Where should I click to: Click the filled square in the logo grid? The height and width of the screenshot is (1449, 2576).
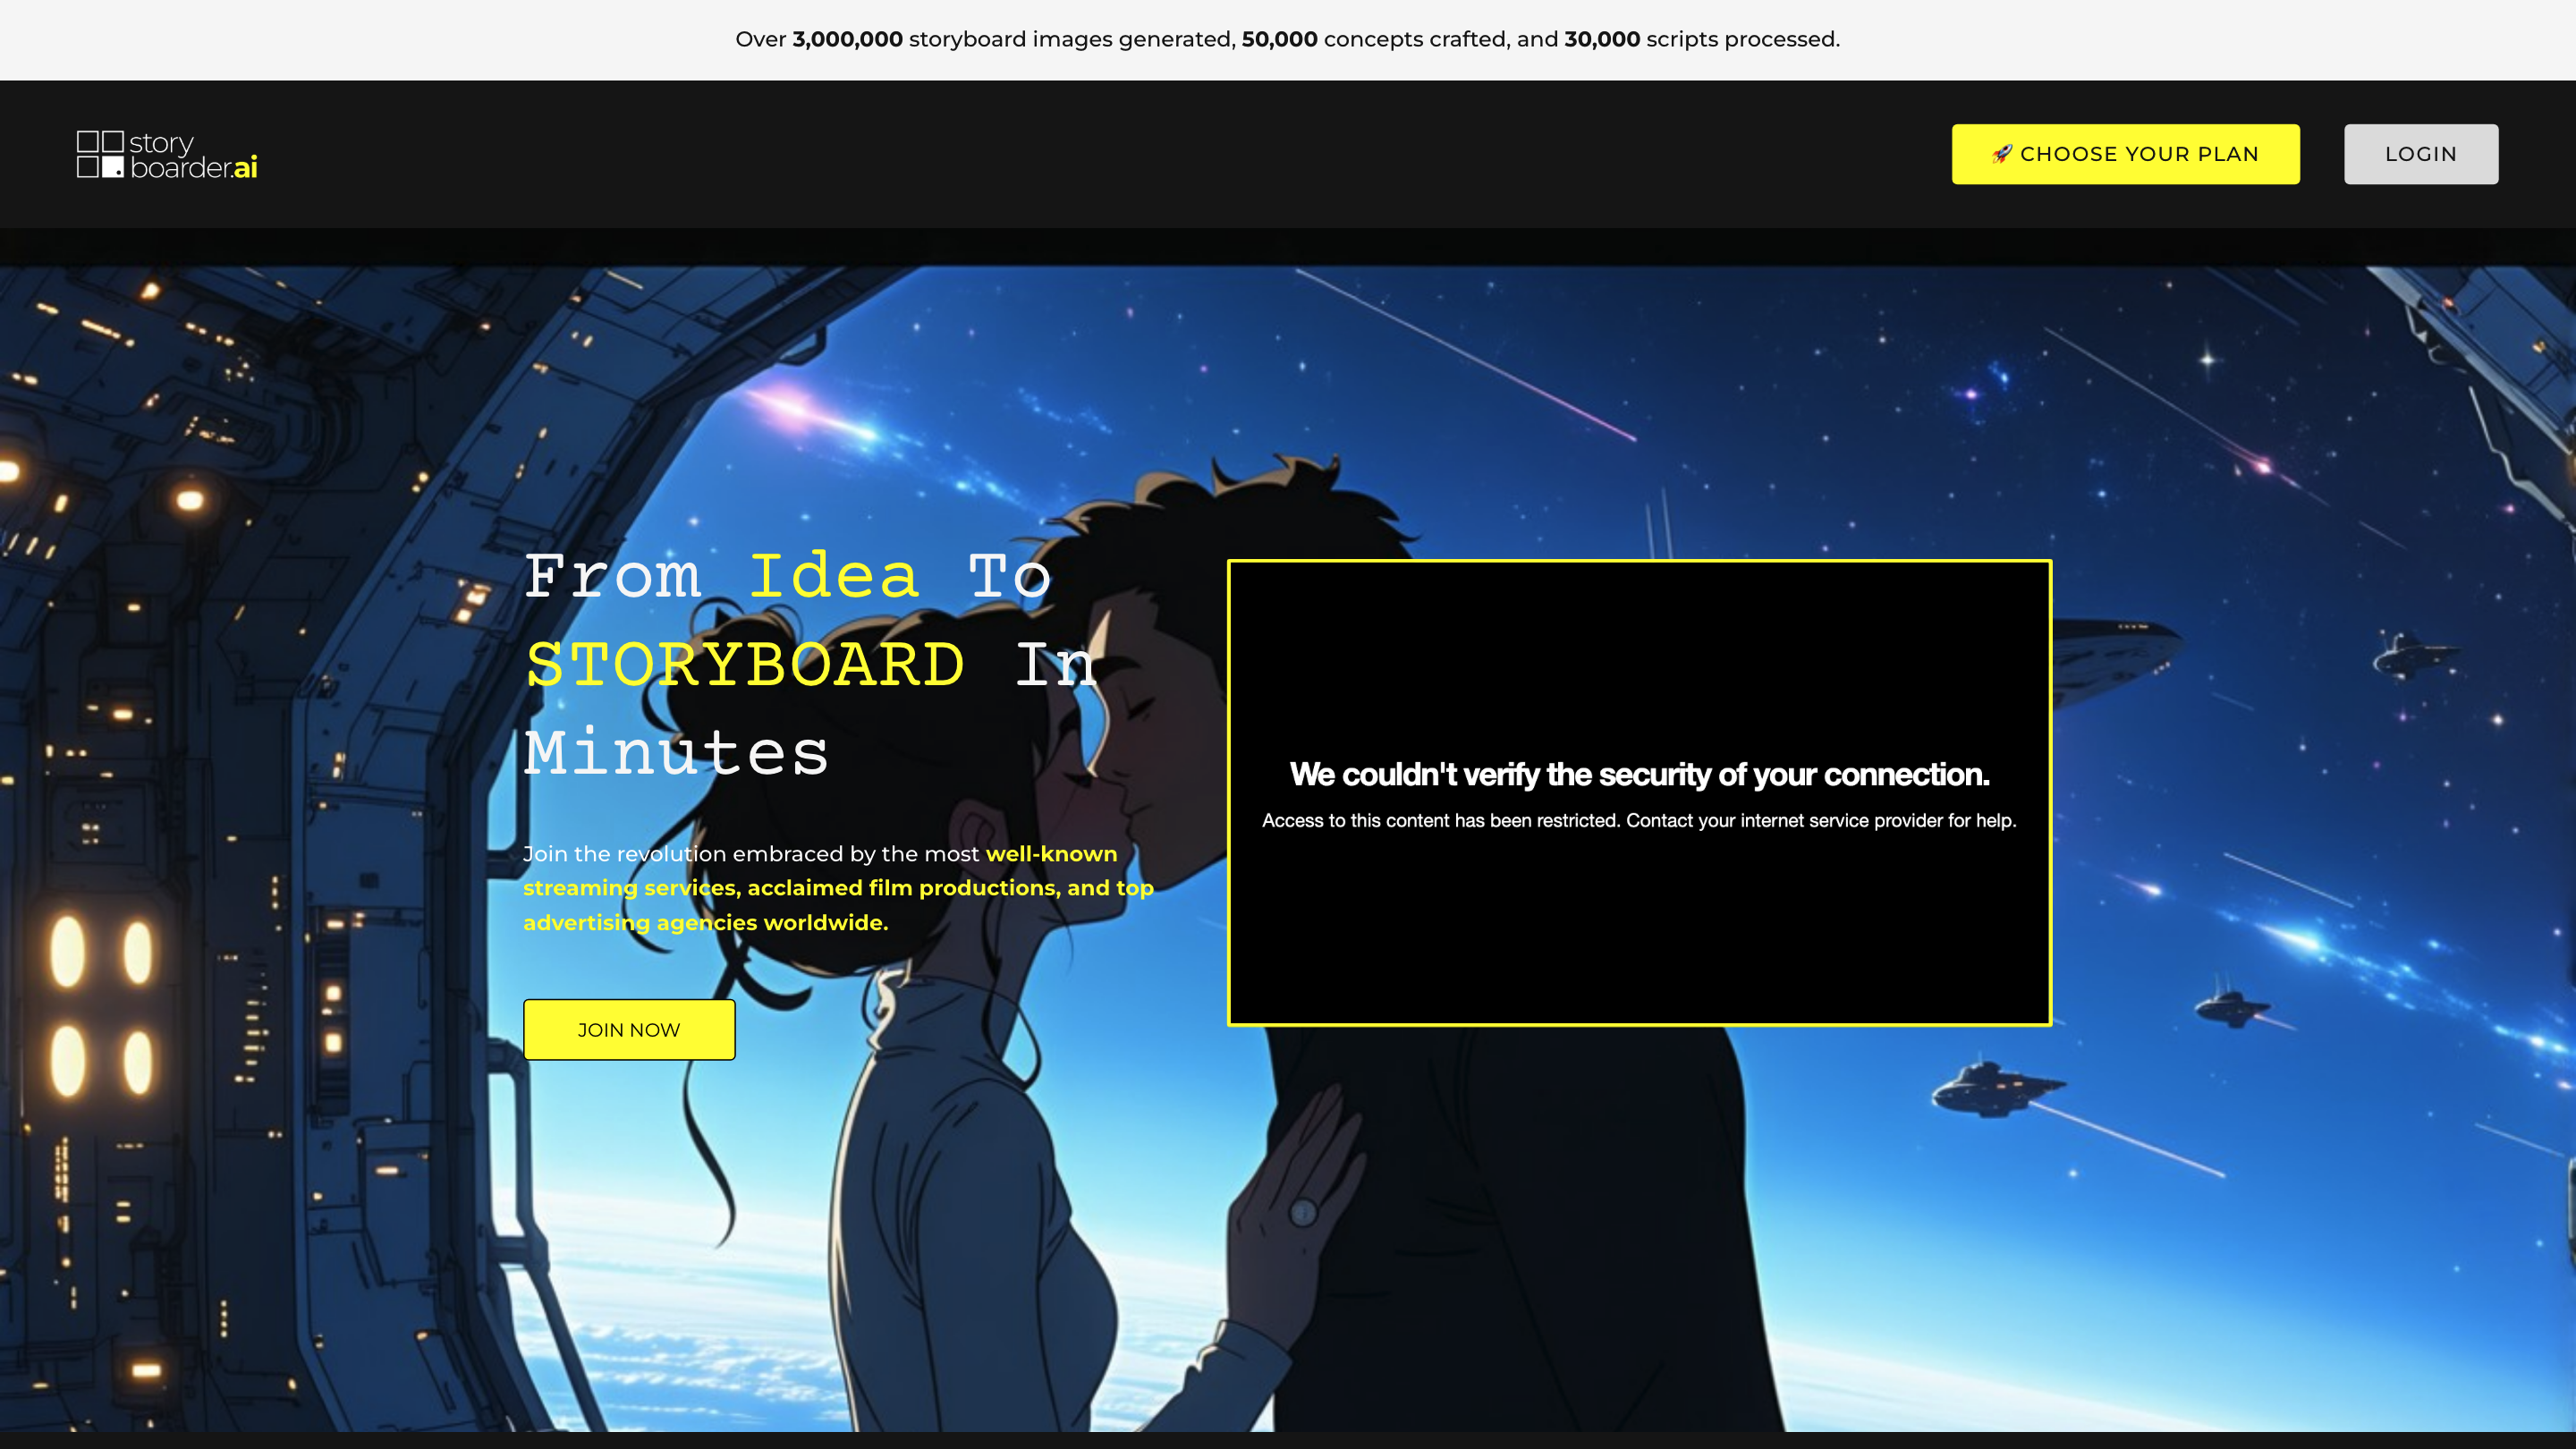pos(113,168)
